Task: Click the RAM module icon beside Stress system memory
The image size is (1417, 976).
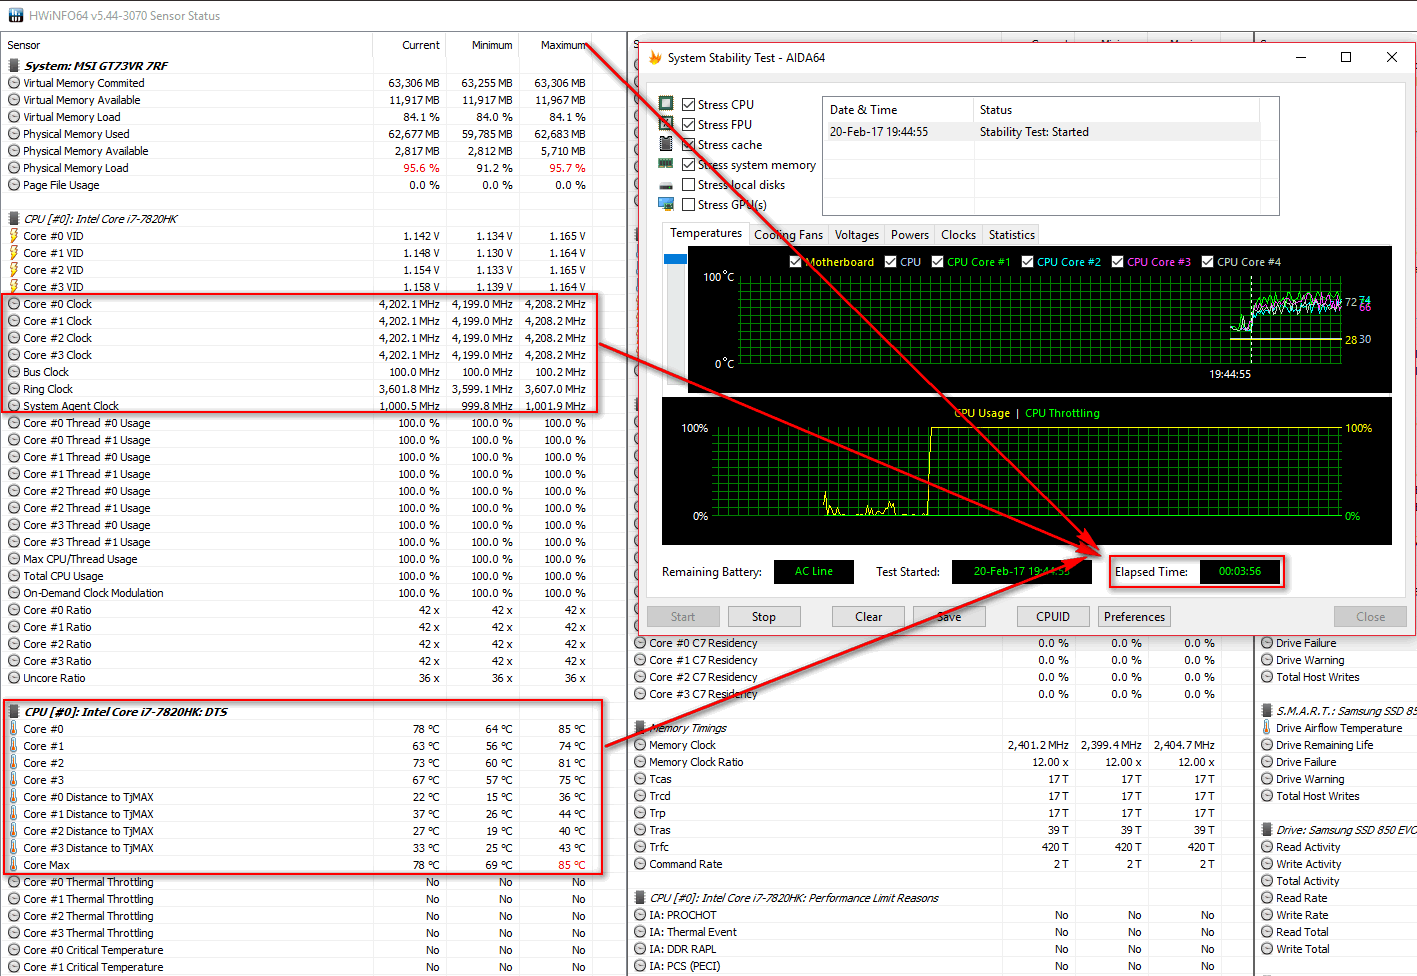Action: (x=666, y=164)
